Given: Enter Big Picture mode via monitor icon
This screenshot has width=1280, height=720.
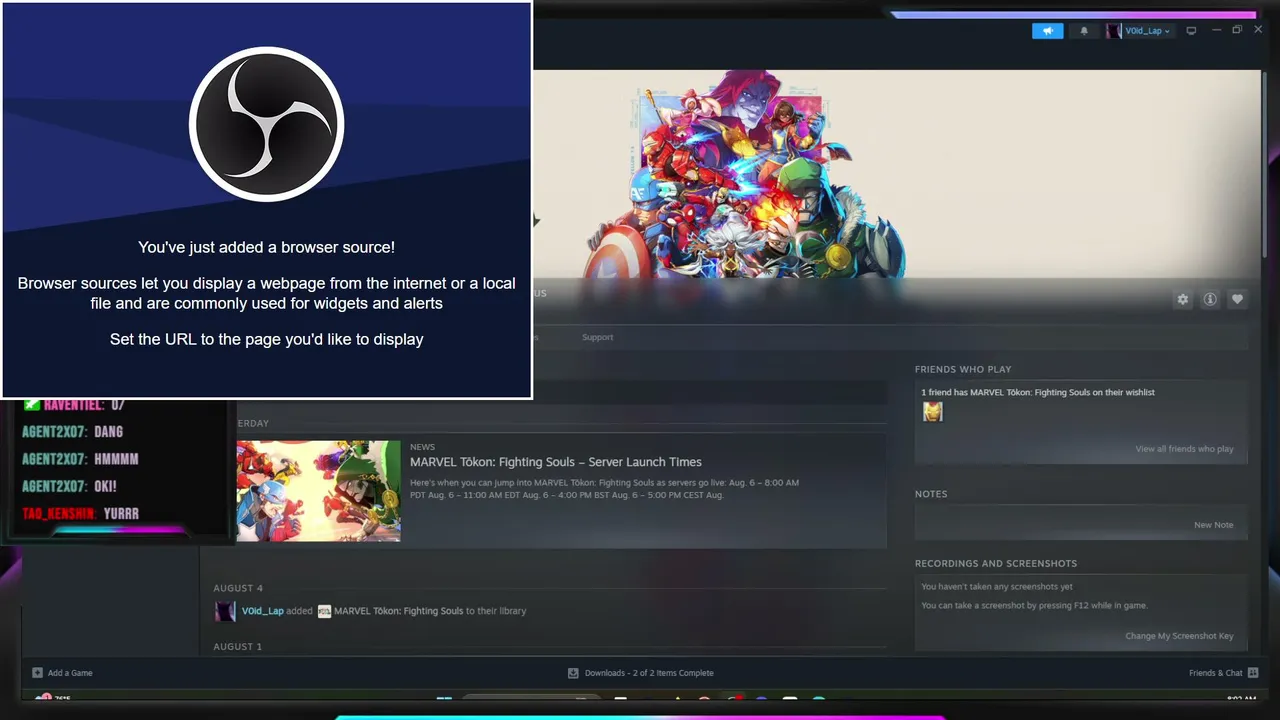Looking at the screenshot, I should coord(1191,31).
